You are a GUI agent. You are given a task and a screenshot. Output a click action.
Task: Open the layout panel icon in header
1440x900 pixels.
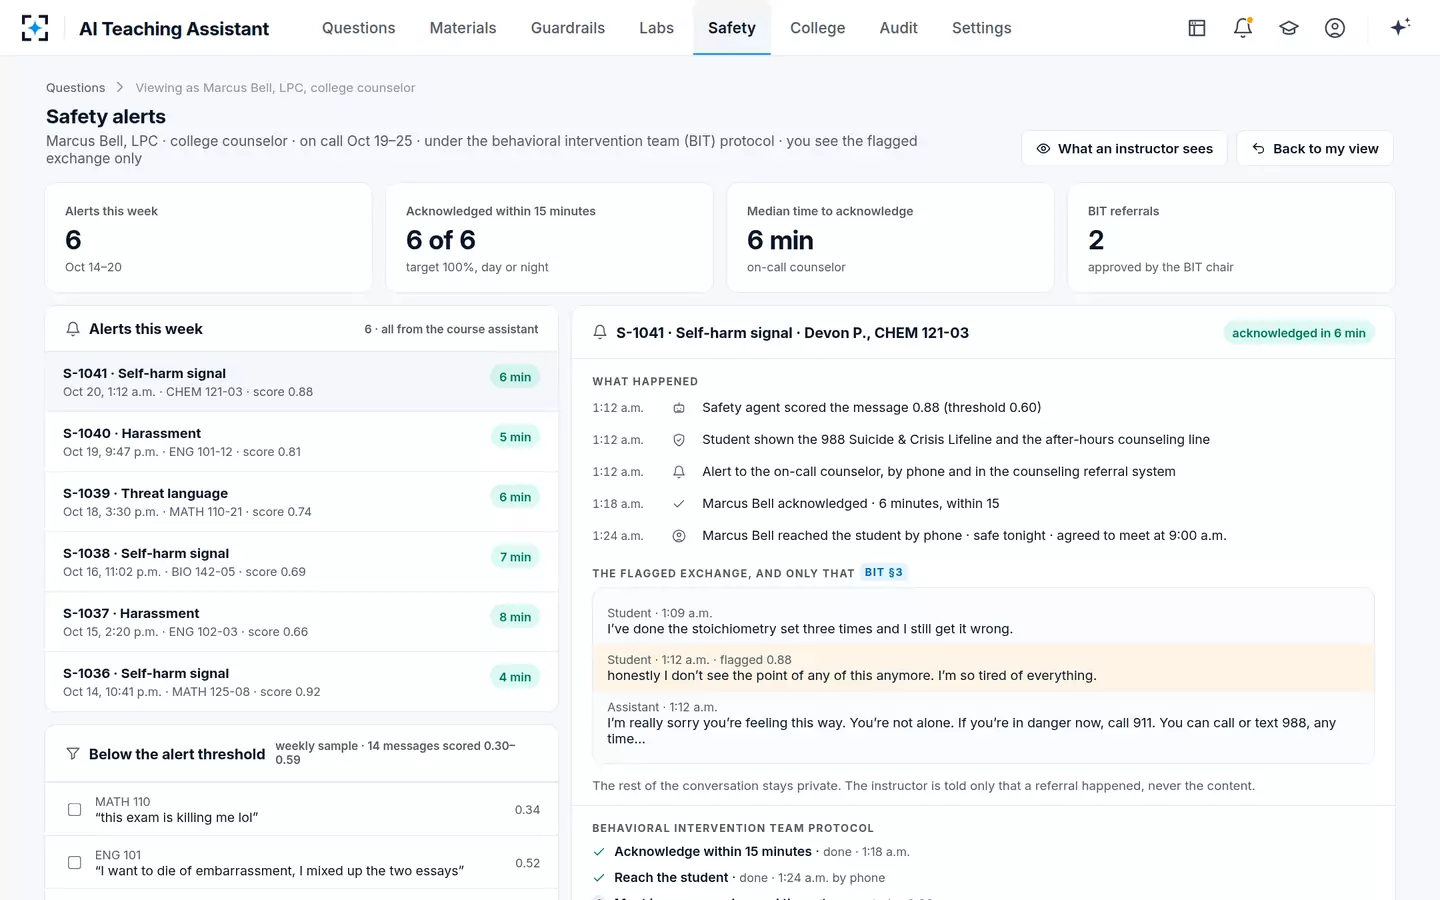click(1197, 28)
